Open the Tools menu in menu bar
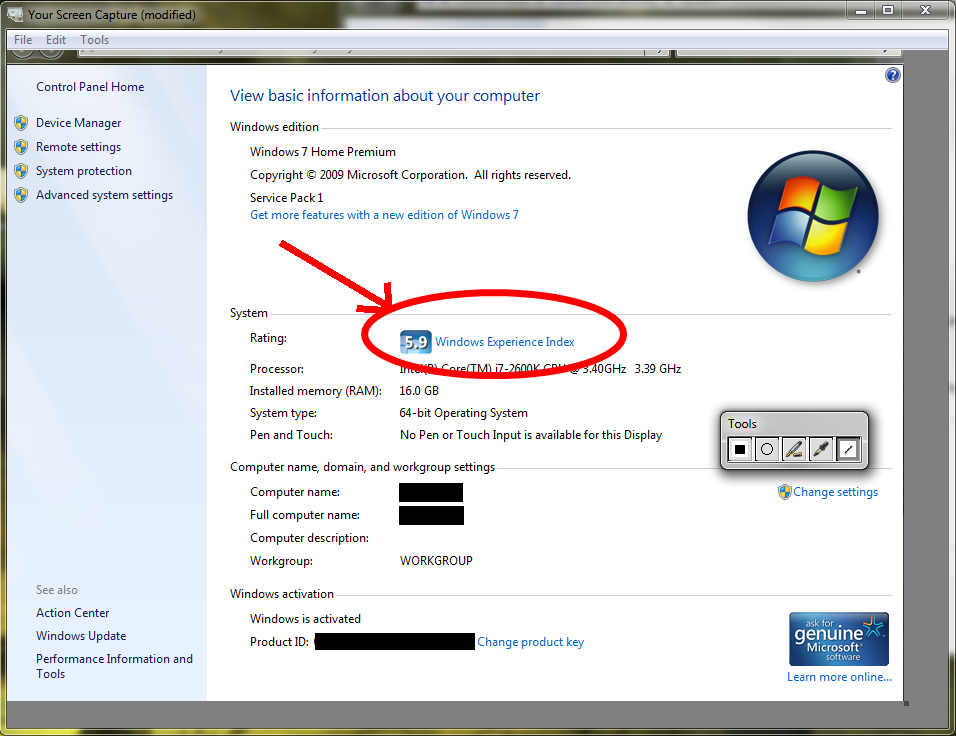This screenshot has width=956, height=736. pyautogui.click(x=95, y=40)
